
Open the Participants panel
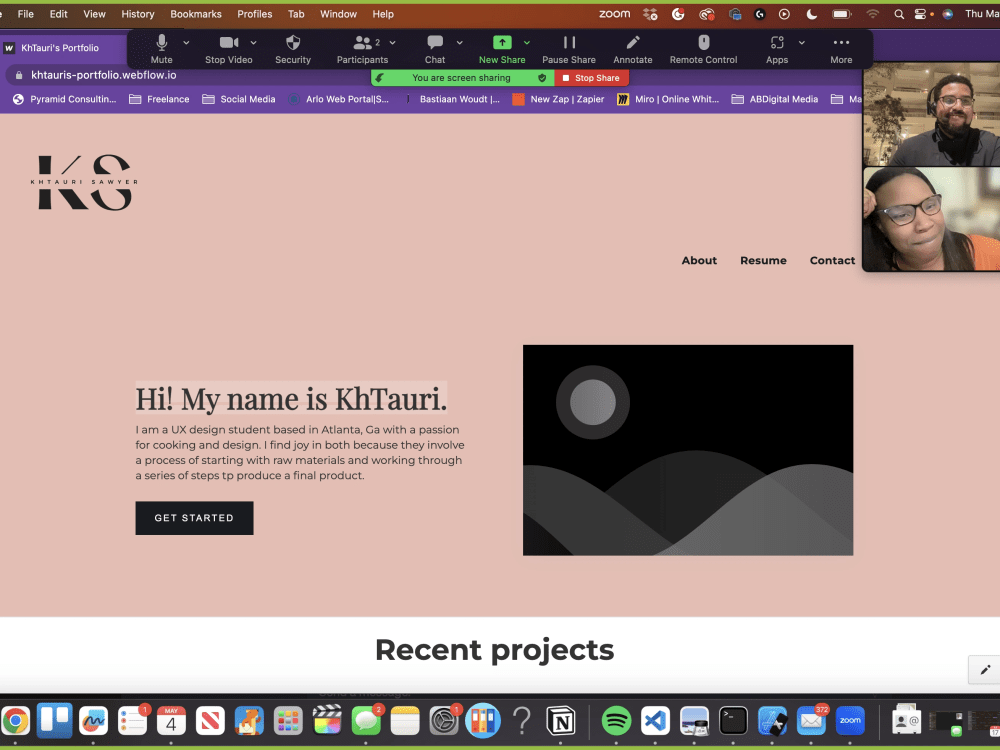362,48
